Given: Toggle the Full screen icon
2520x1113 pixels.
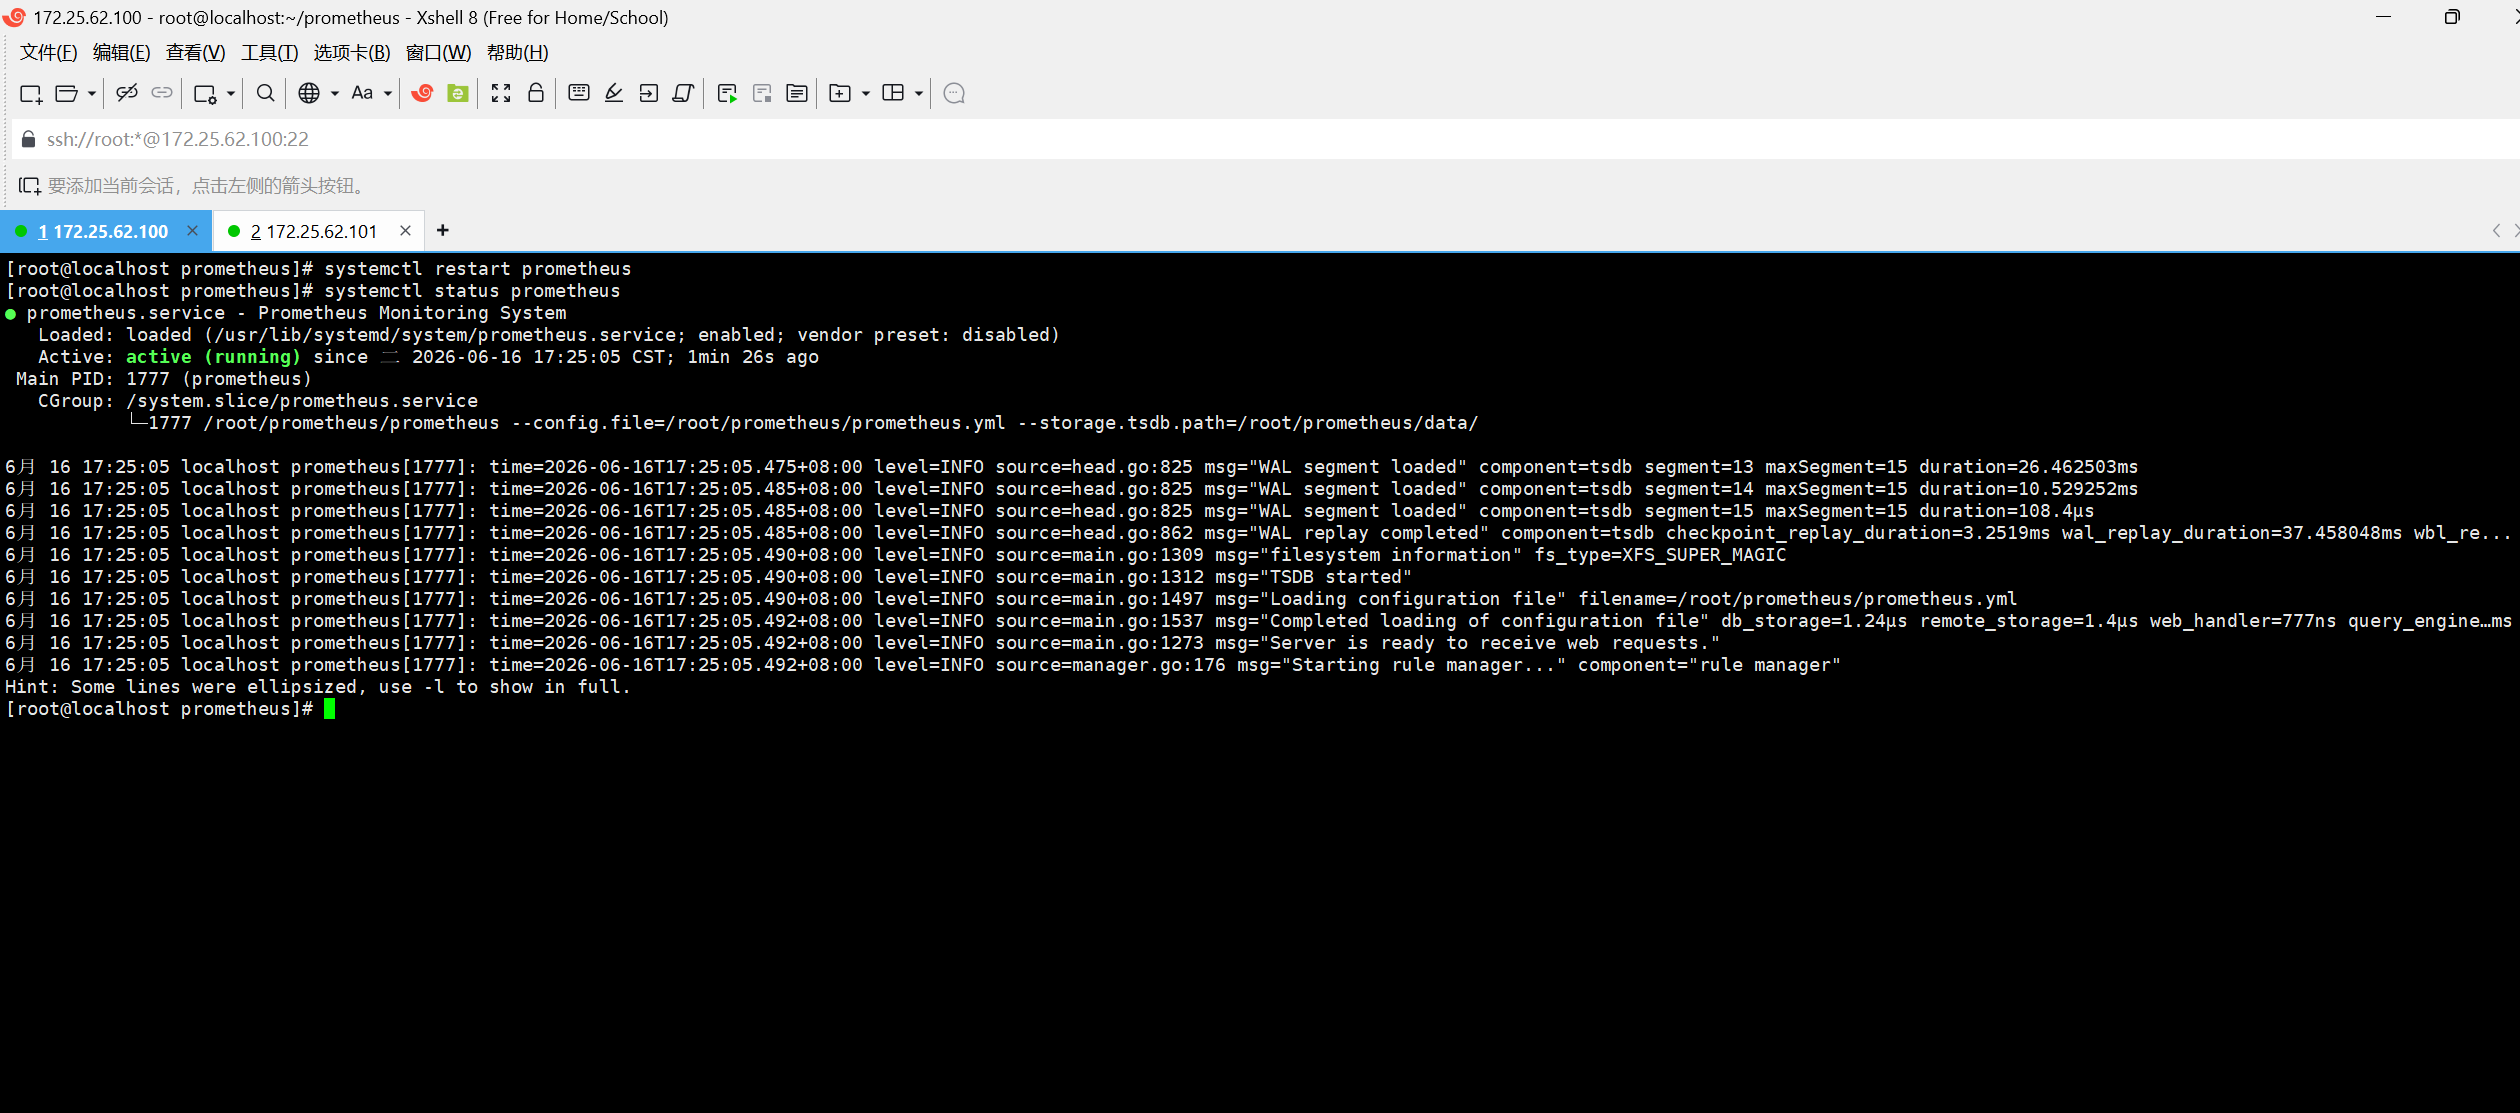Looking at the screenshot, I should (501, 93).
